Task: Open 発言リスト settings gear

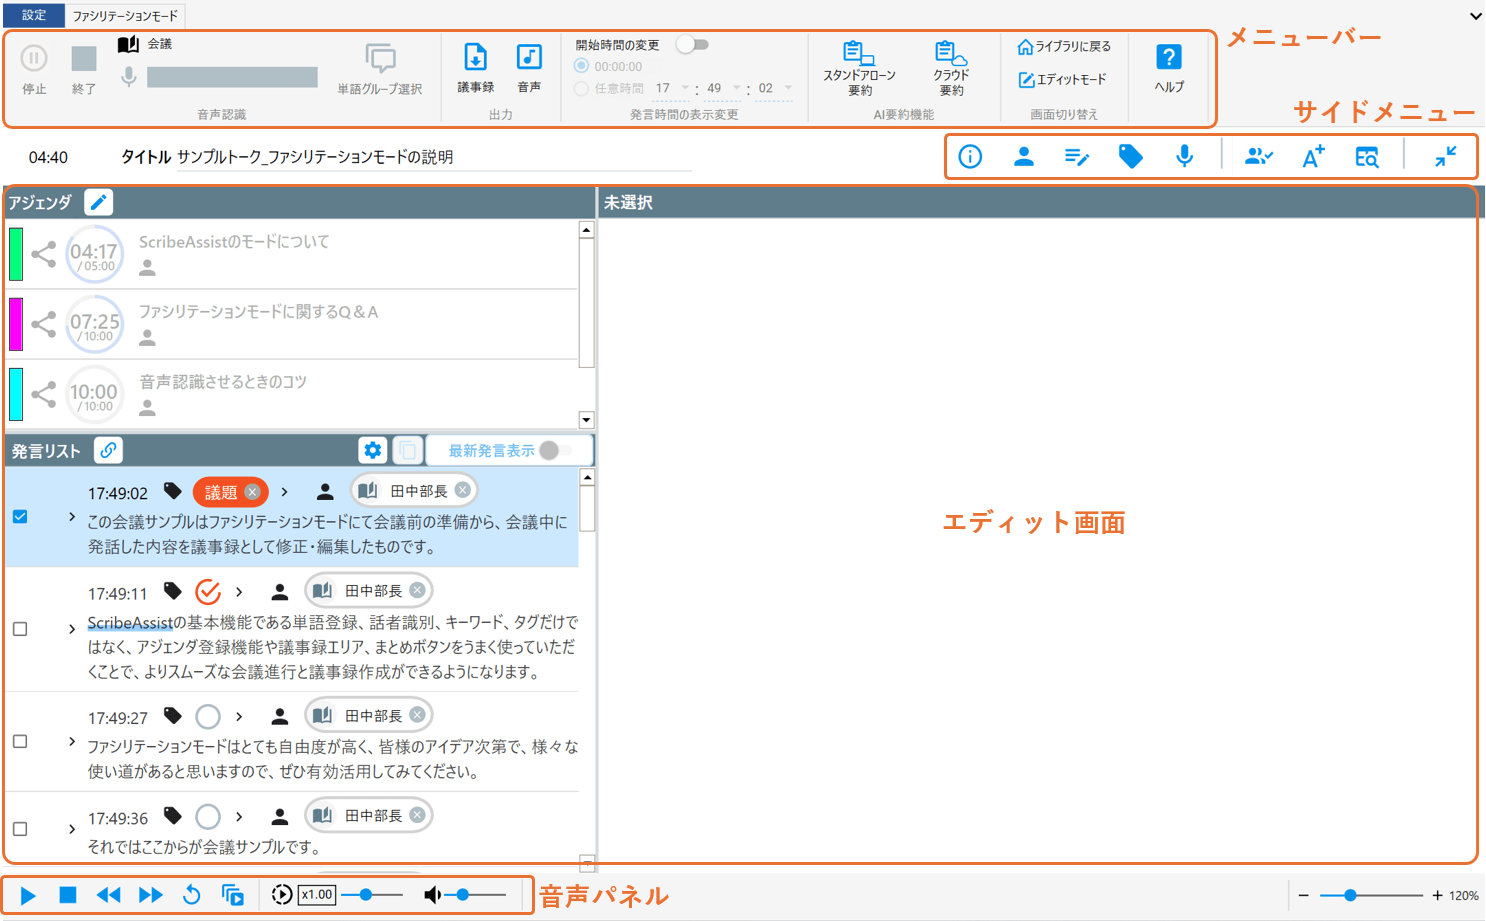Action: click(x=372, y=450)
